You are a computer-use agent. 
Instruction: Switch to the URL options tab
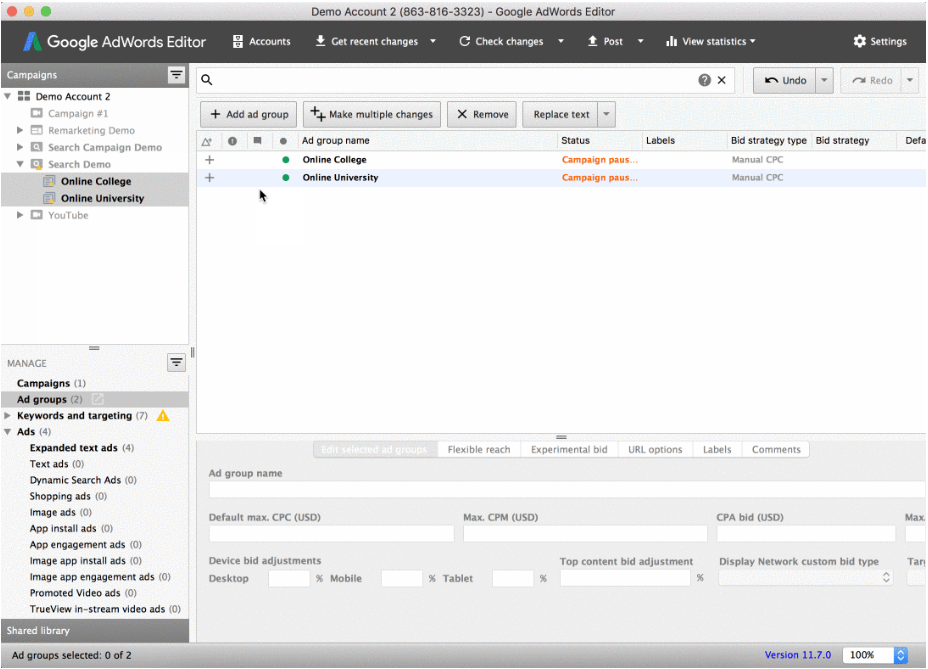(655, 450)
